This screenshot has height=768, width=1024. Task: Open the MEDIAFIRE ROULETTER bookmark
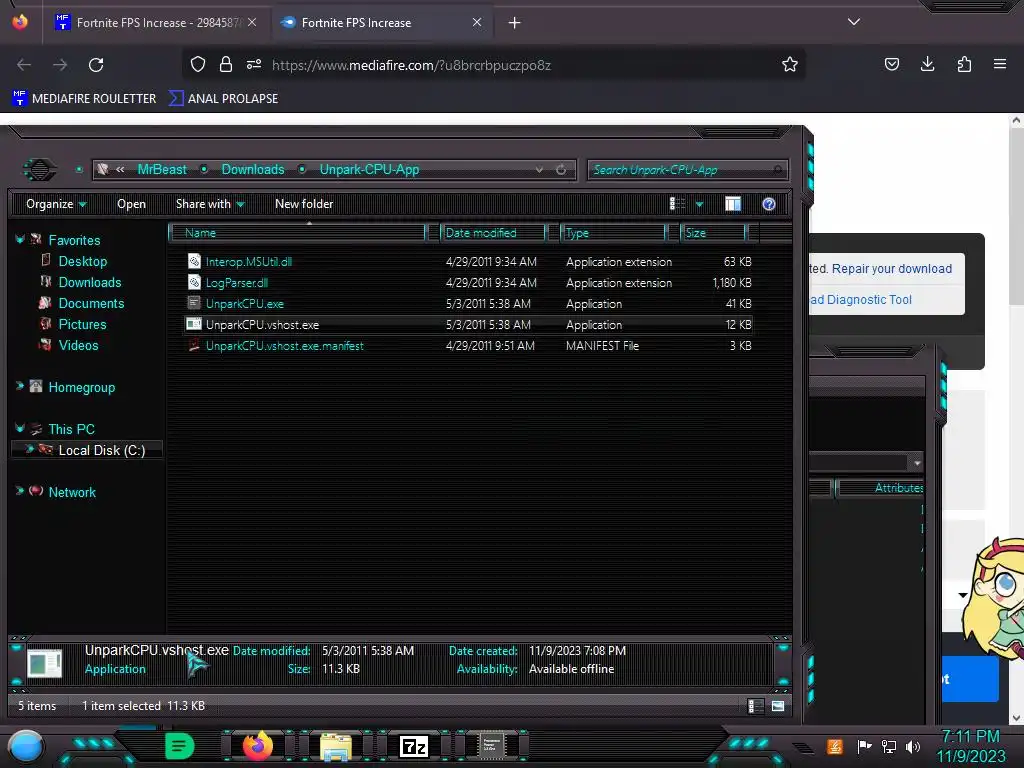[x=84, y=99]
